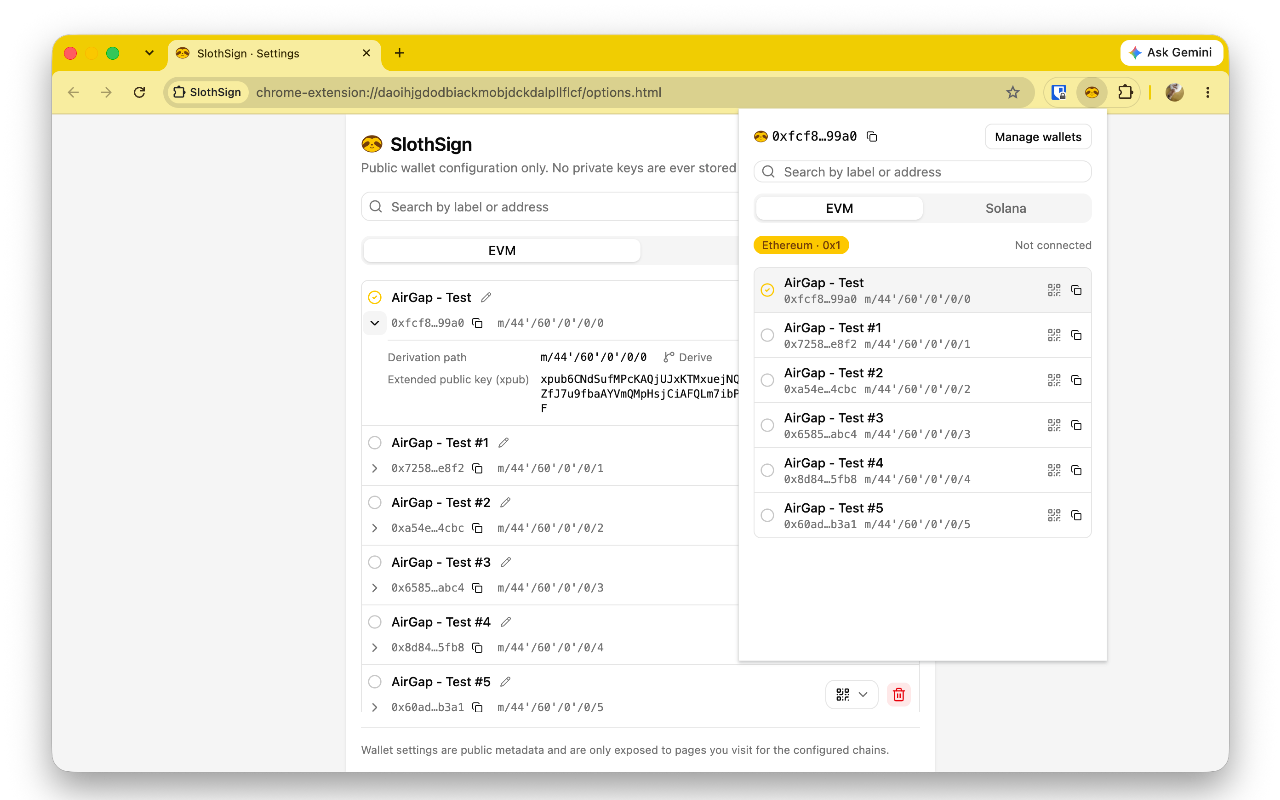Open Manage wallets
This screenshot has height=800, width=1280.
[1038, 137]
